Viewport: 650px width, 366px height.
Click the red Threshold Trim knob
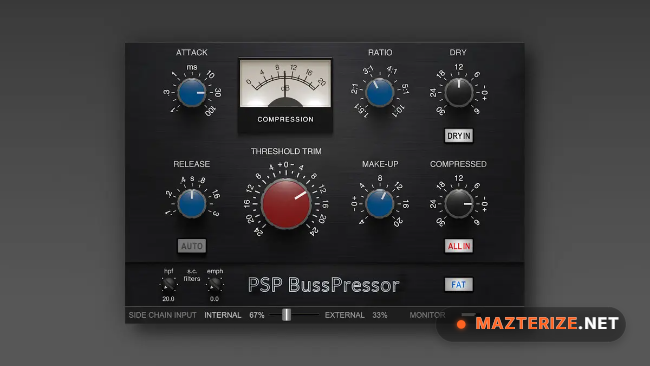[286, 204]
